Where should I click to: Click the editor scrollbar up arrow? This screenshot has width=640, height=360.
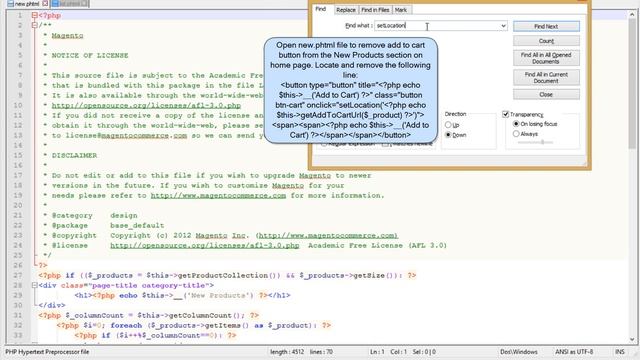tap(632, 14)
